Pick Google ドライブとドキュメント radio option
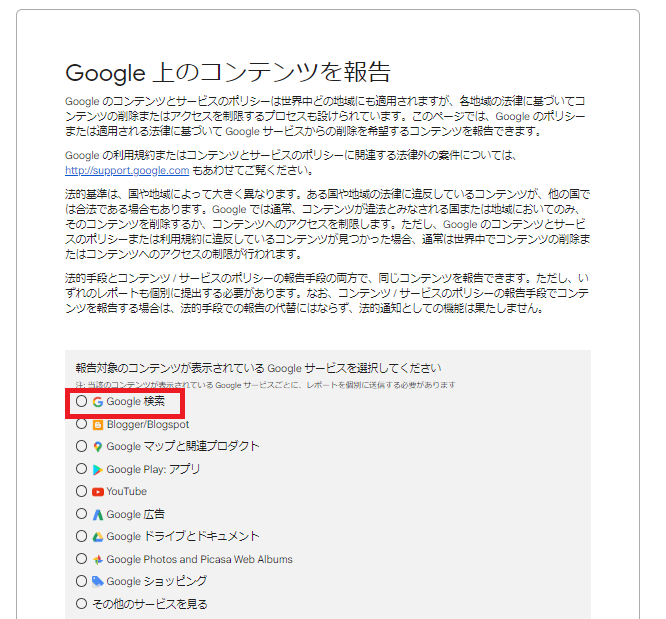This screenshot has height=619, width=666. coord(81,537)
